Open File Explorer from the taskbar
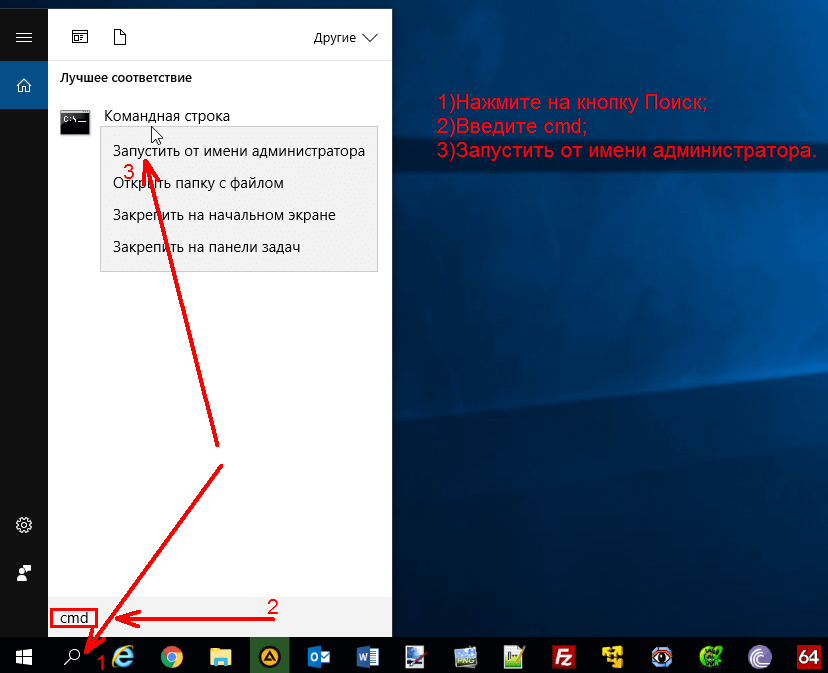 click(221, 656)
